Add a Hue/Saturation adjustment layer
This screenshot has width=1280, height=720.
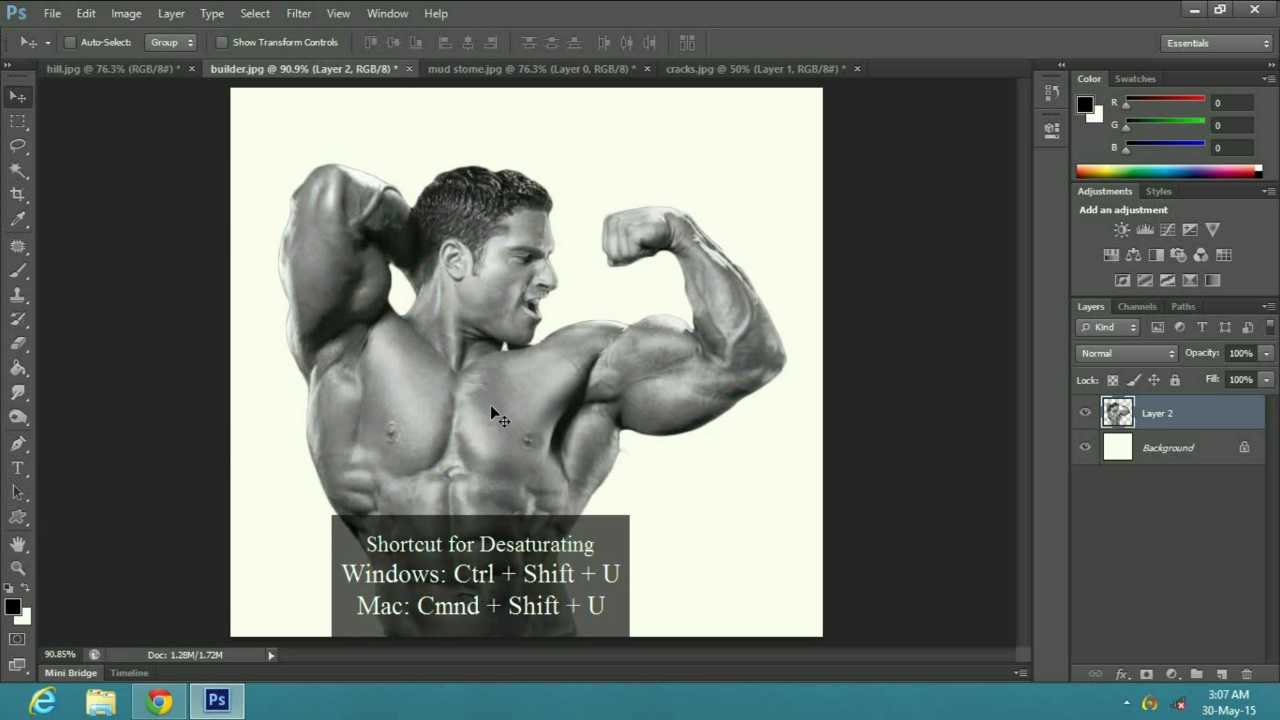1111,255
